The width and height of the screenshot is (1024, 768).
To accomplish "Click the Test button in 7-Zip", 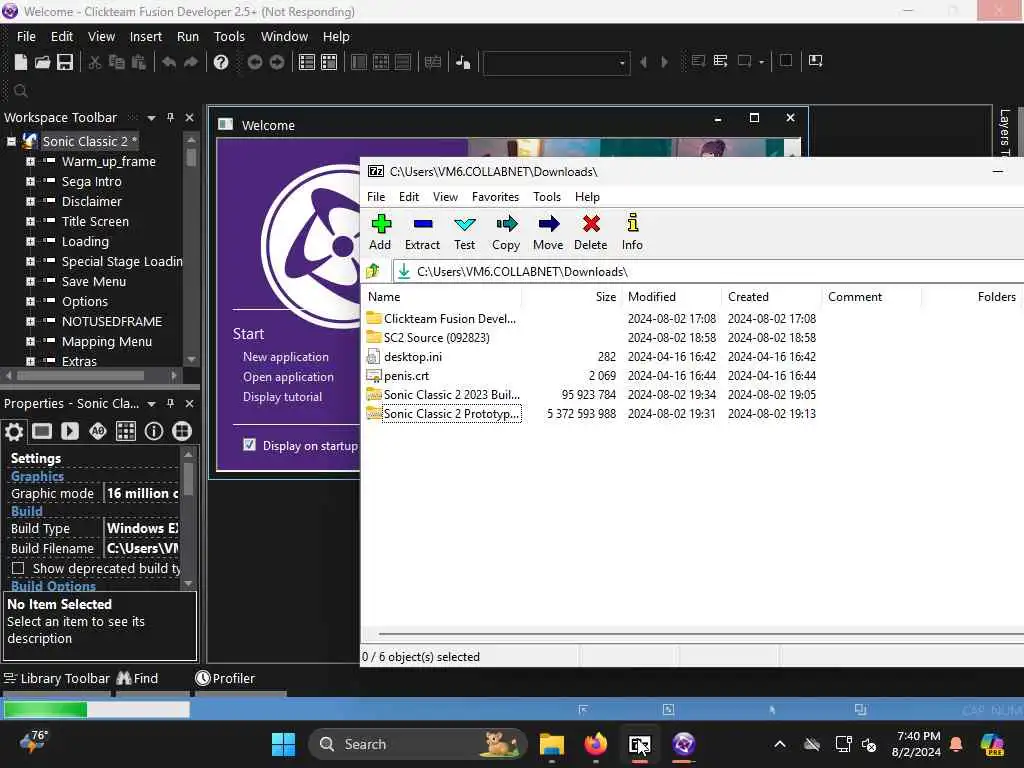I will coord(464,232).
